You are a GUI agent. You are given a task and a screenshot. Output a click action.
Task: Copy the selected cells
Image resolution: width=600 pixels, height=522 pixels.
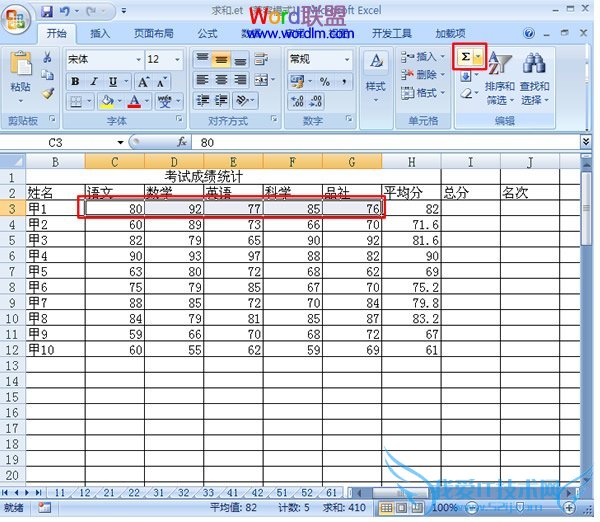point(47,75)
